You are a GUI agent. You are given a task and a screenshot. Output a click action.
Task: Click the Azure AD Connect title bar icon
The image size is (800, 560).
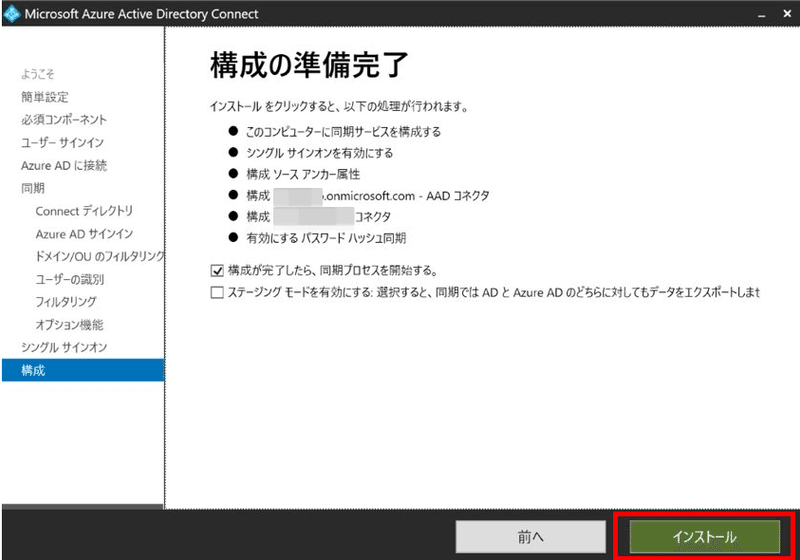click(x=11, y=14)
